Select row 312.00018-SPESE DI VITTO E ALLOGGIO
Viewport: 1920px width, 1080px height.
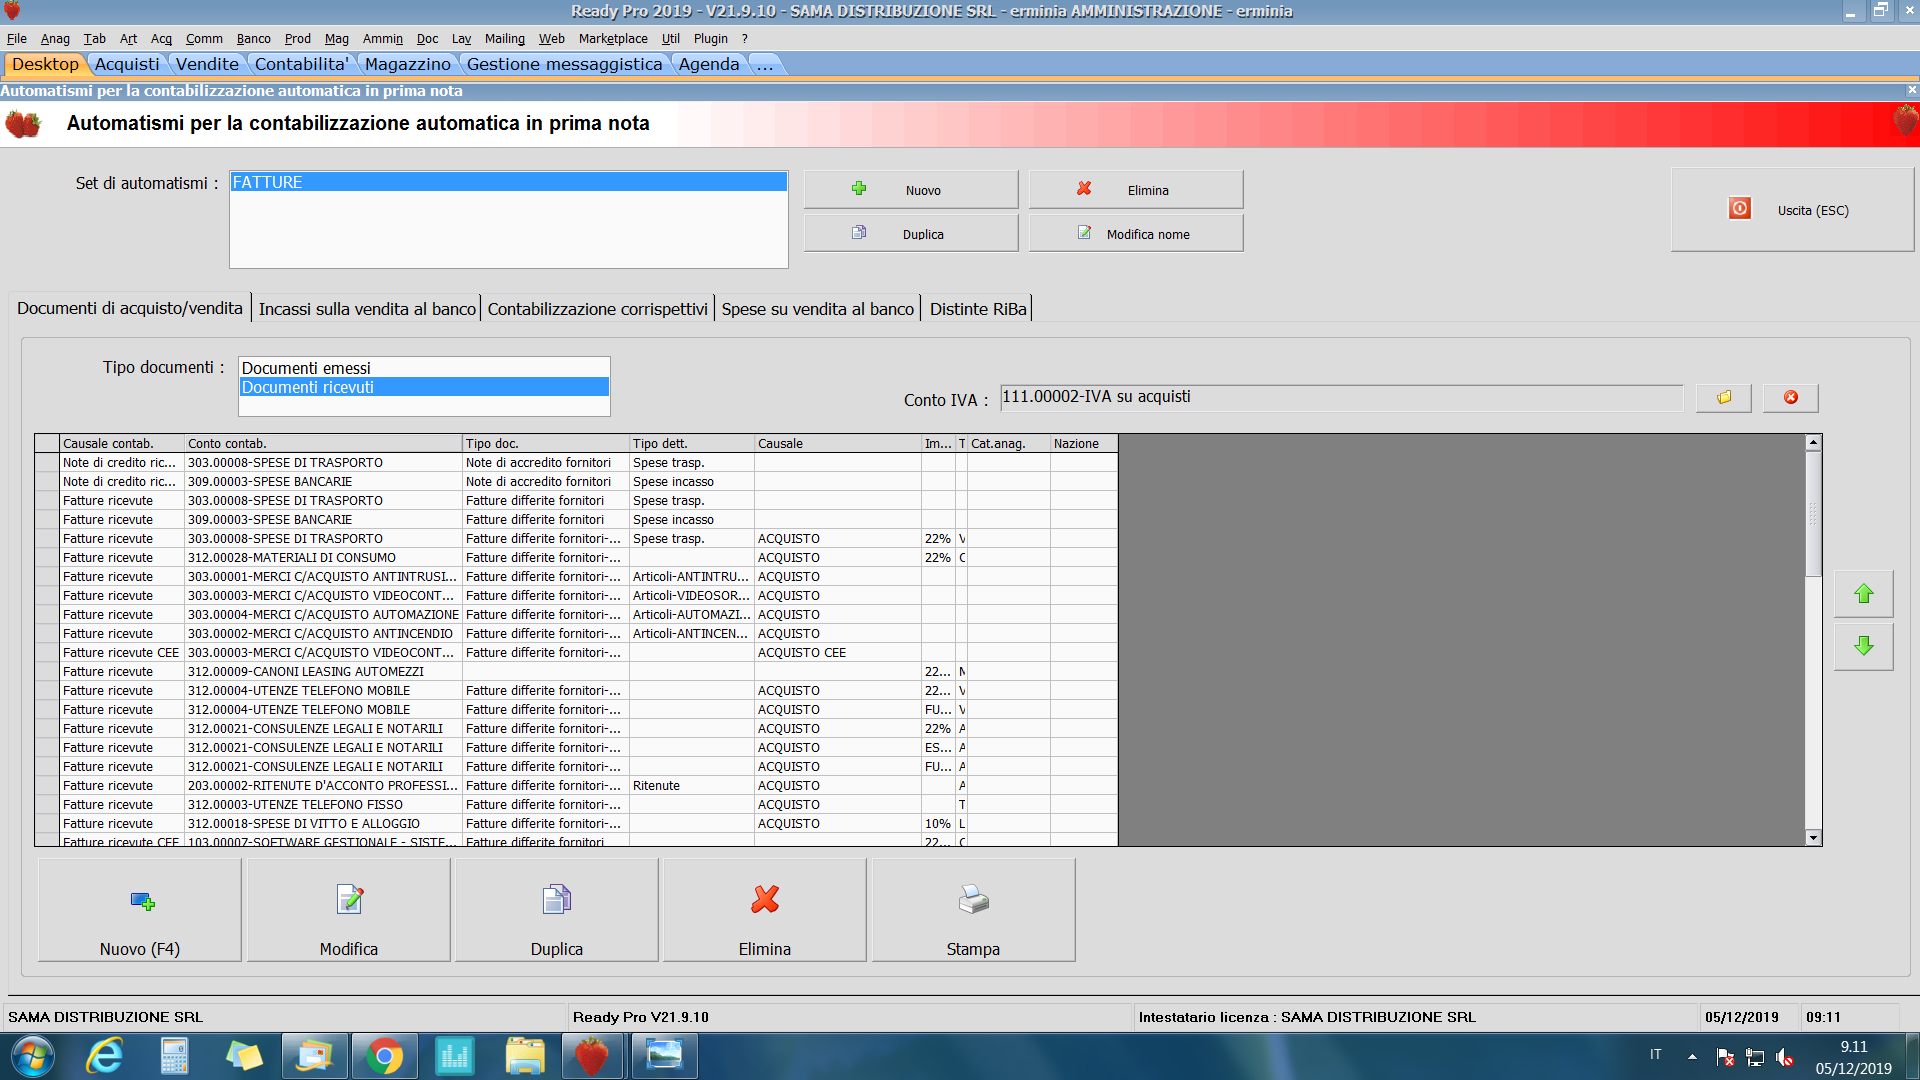tap(576, 823)
